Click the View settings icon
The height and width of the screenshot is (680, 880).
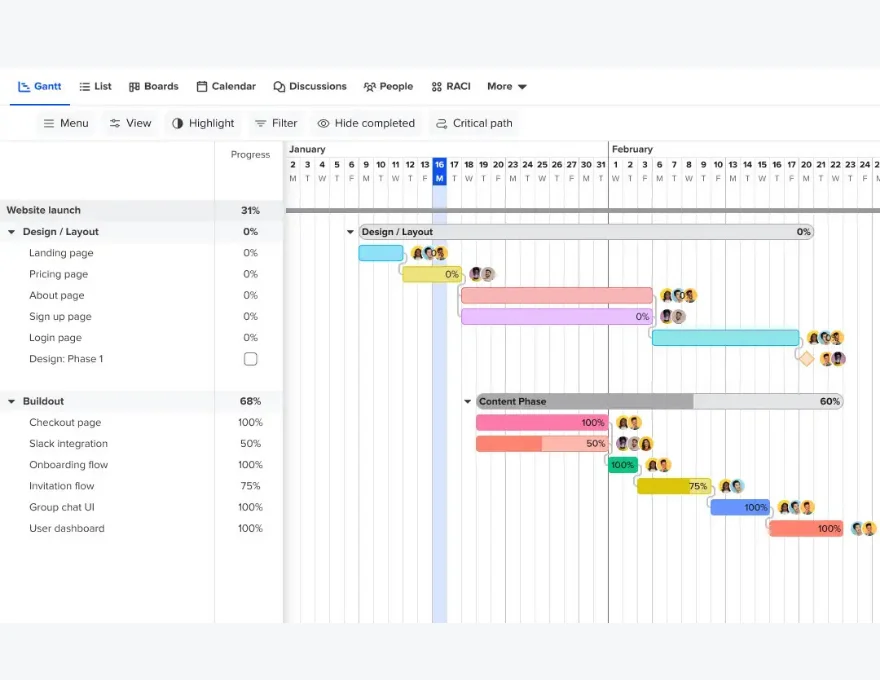pos(115,123)
